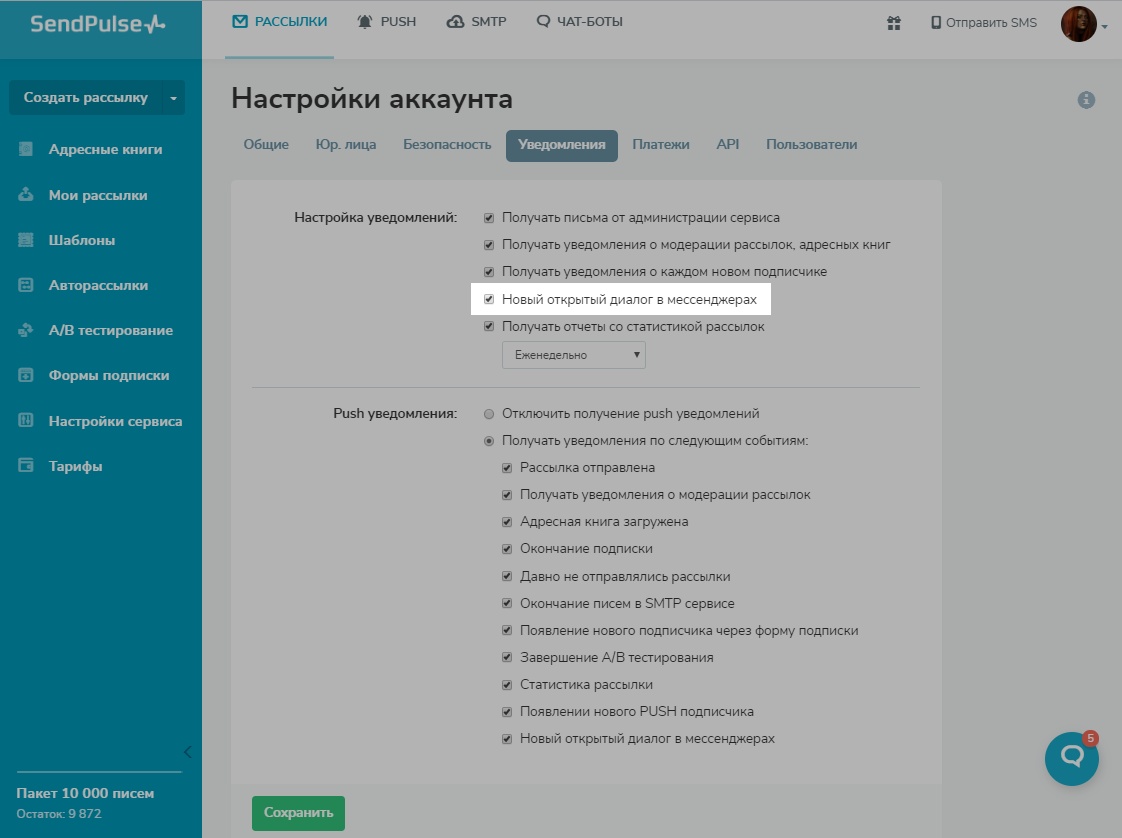Toggle push checkbox Давно не отправлялись рассылки
The height and width of the screenshot is (838, 1122).
pyautogui.click(x=507, y=576)
